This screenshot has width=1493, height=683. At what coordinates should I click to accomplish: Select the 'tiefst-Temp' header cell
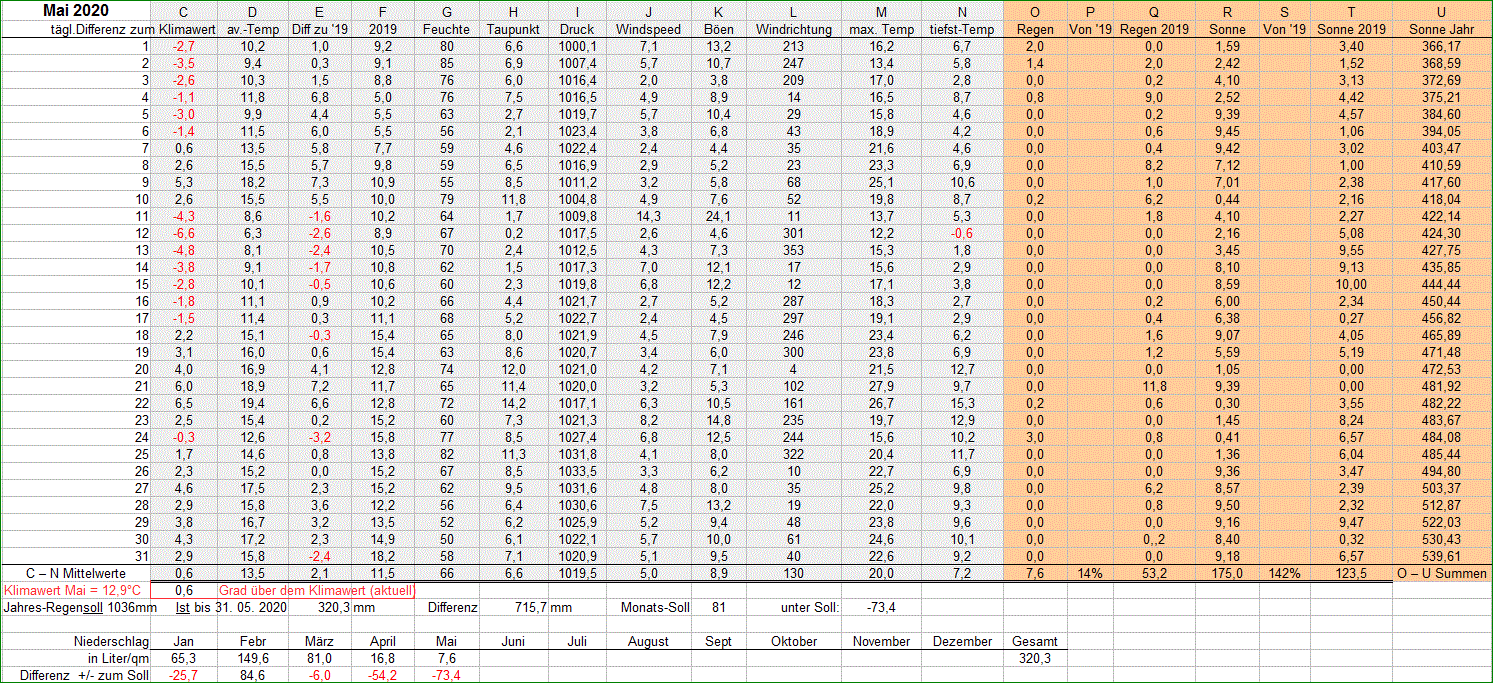961,30
